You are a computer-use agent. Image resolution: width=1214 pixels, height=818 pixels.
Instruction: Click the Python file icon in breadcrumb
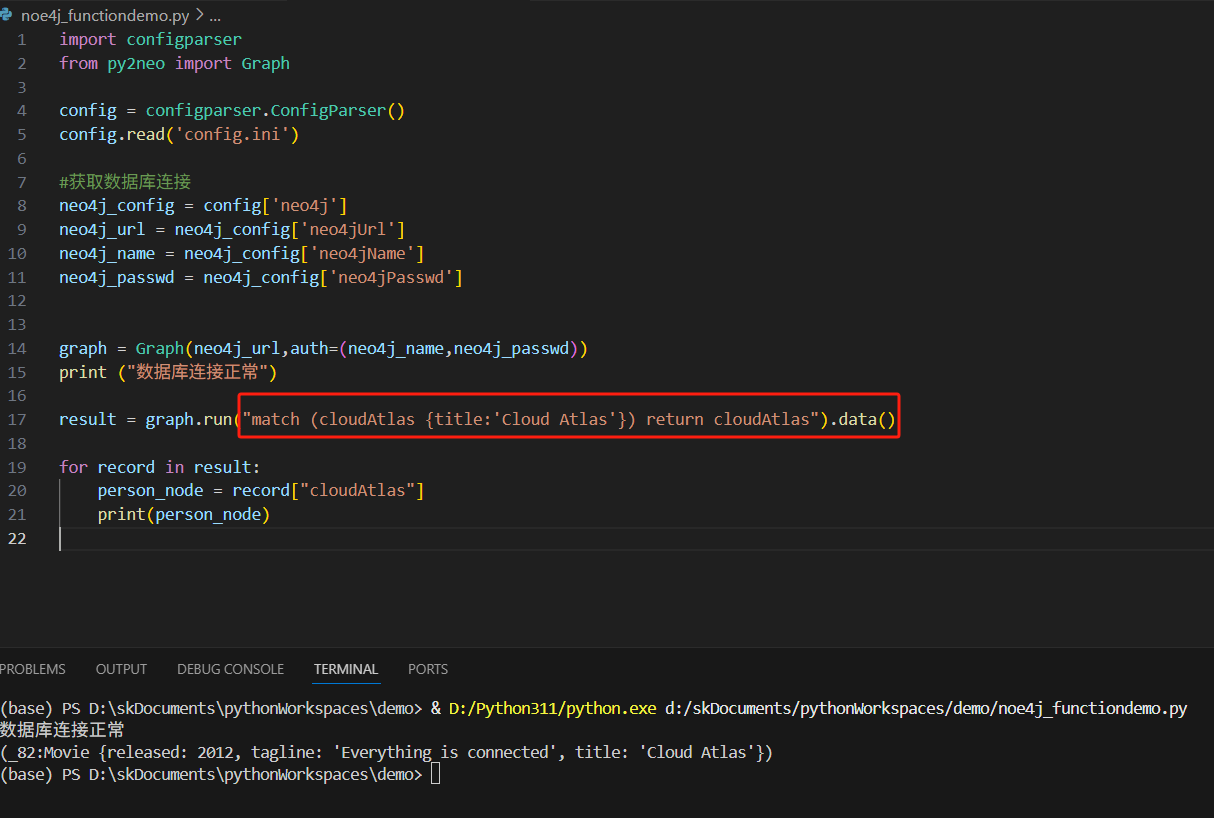pyautogui.click(x=8, y=16)
